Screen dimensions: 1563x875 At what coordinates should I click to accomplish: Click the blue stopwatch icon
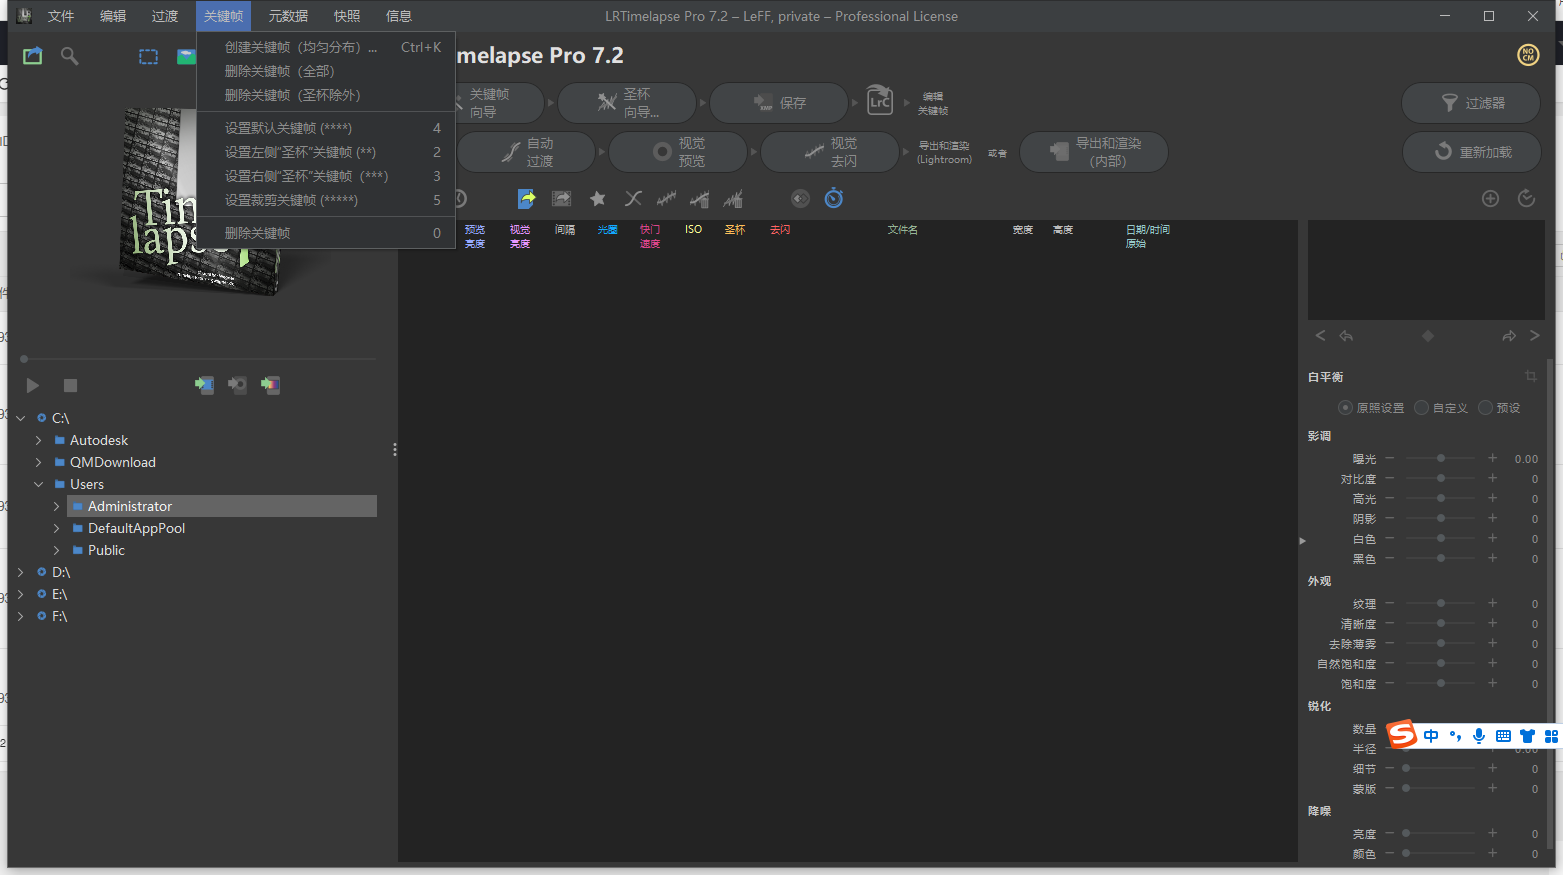pos(834,198)
